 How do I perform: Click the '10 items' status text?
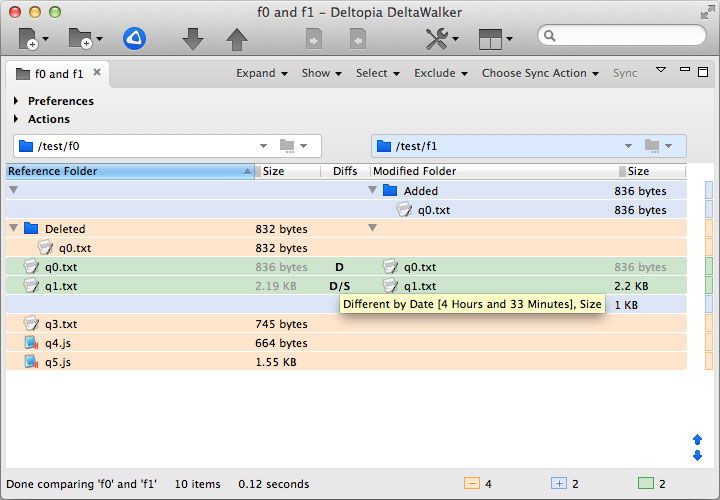197,484
